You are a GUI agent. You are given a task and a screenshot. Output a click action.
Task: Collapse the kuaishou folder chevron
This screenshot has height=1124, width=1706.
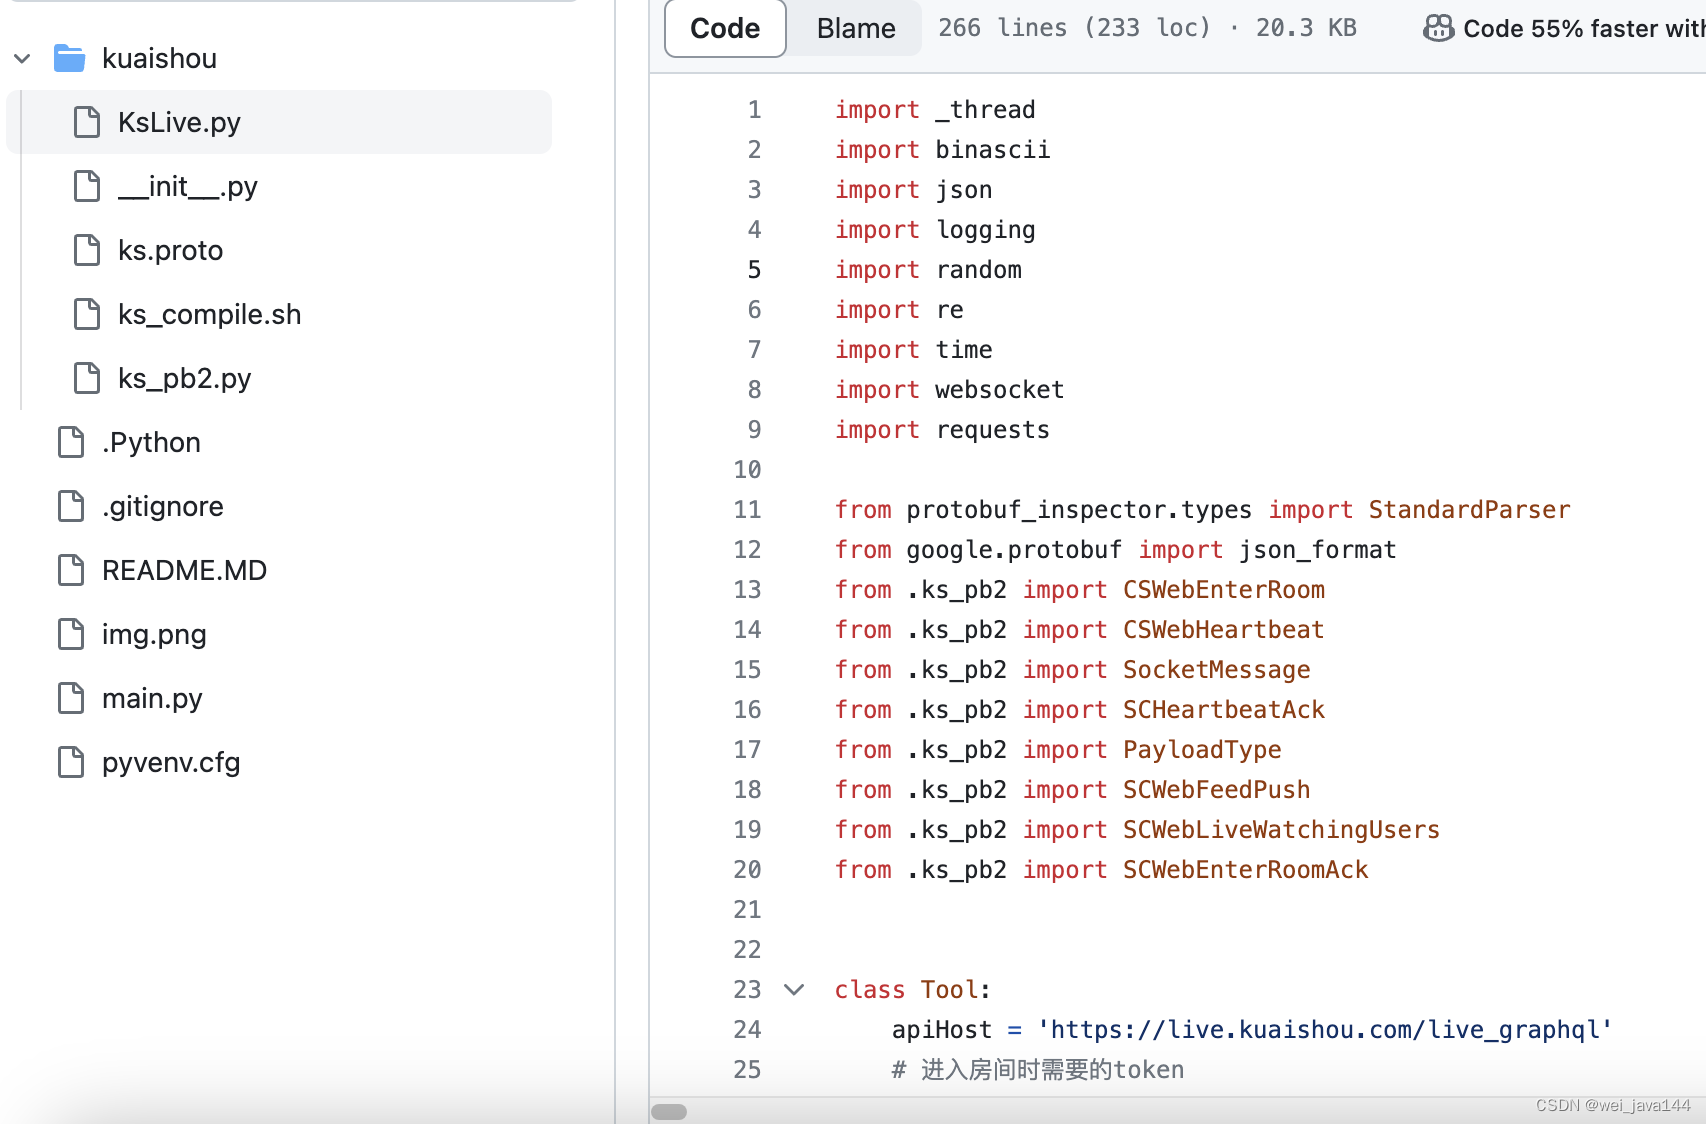pos(22,58)
